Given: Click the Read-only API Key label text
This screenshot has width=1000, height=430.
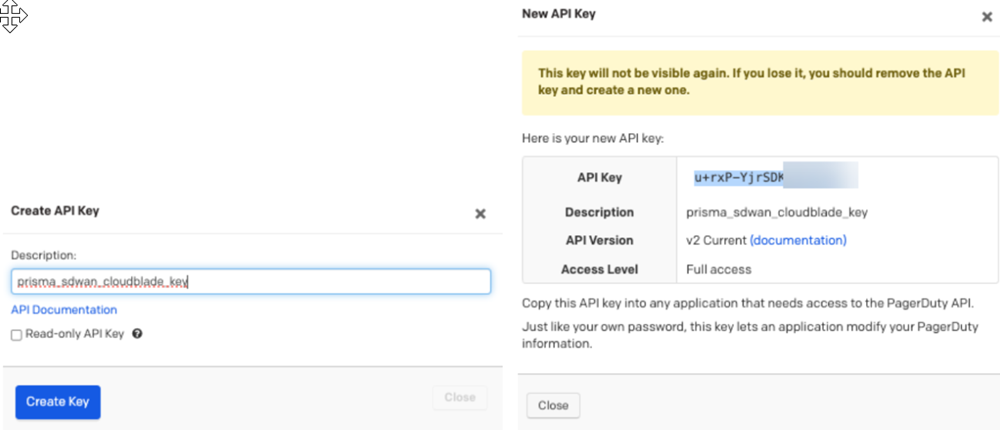Looking at the screenshot, I should pyautogui.click(x=75, y=334).
